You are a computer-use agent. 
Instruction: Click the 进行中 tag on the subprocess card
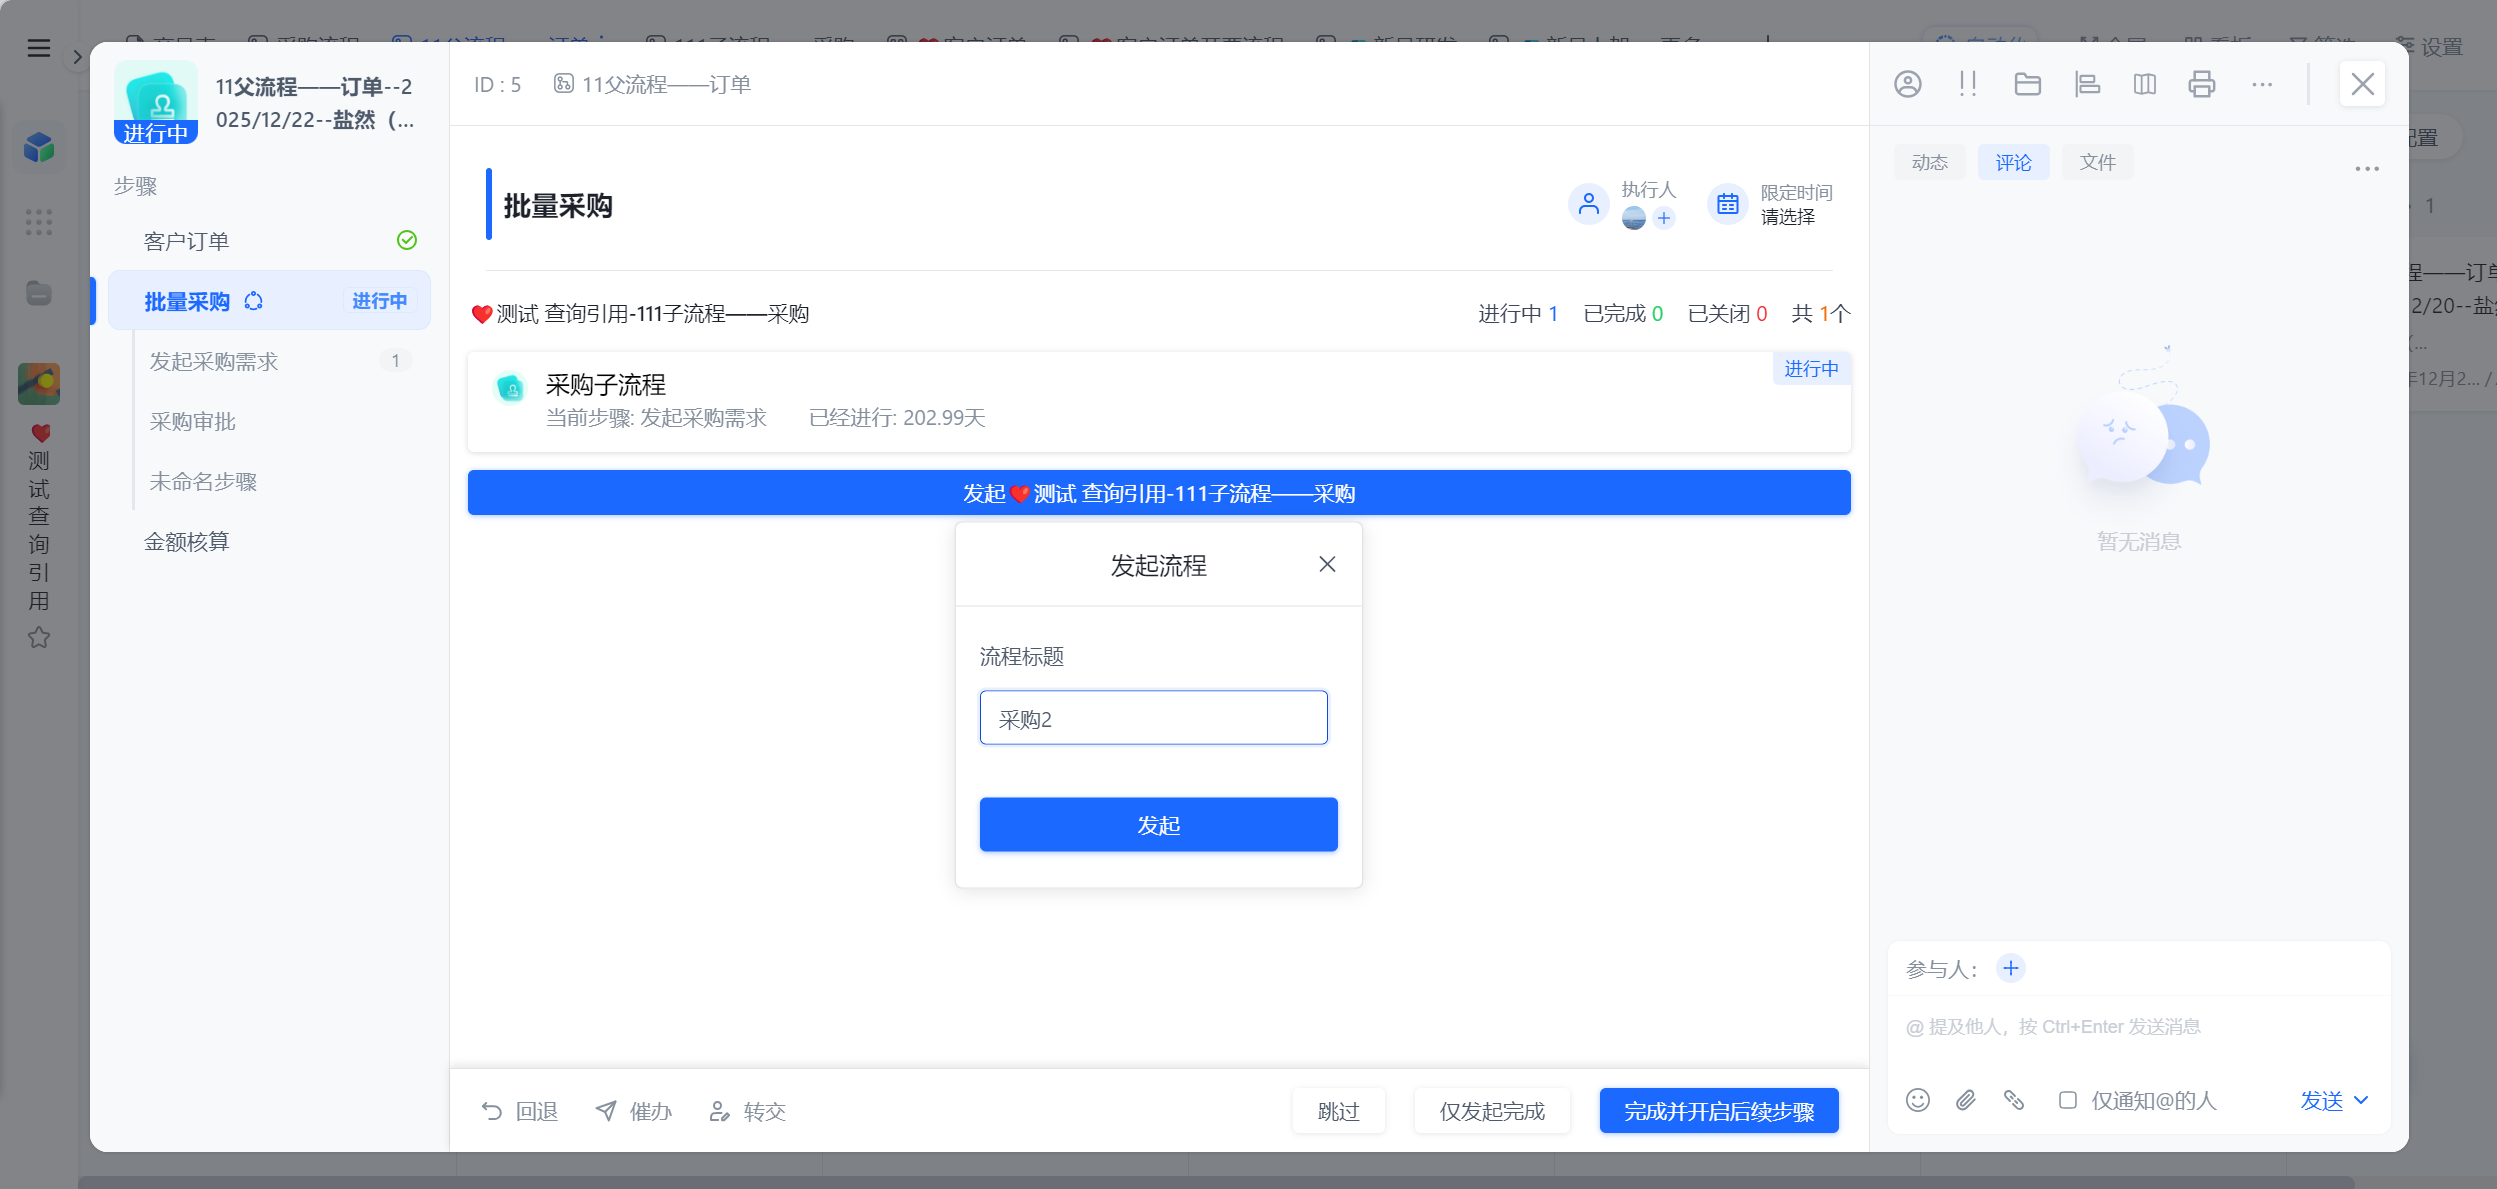tap(1811, 368)
